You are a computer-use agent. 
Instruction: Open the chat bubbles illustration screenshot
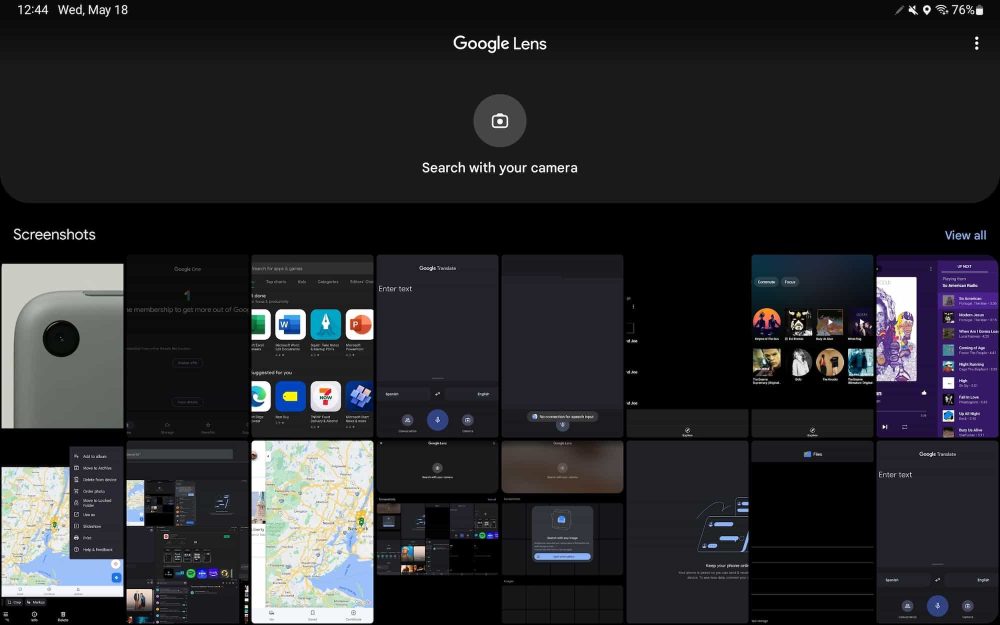[x=687, y=532]
